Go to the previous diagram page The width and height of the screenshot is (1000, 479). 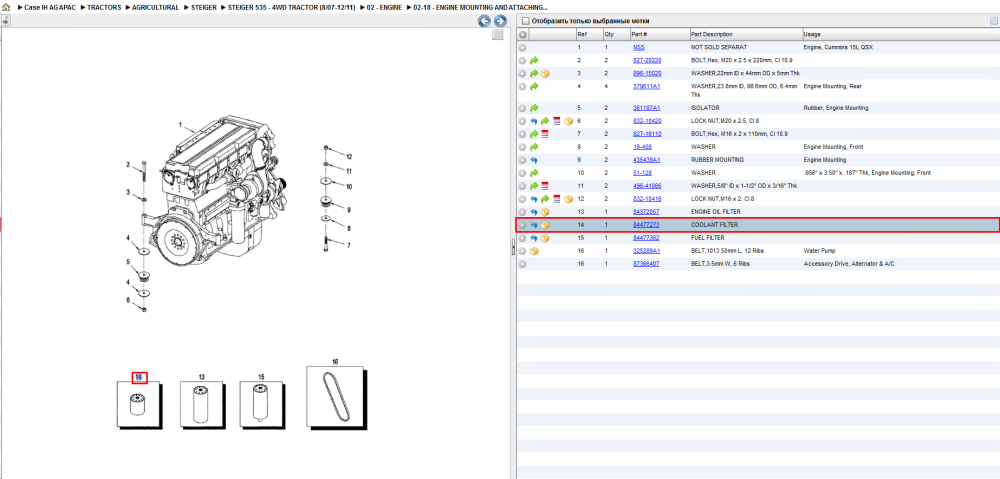484,21
